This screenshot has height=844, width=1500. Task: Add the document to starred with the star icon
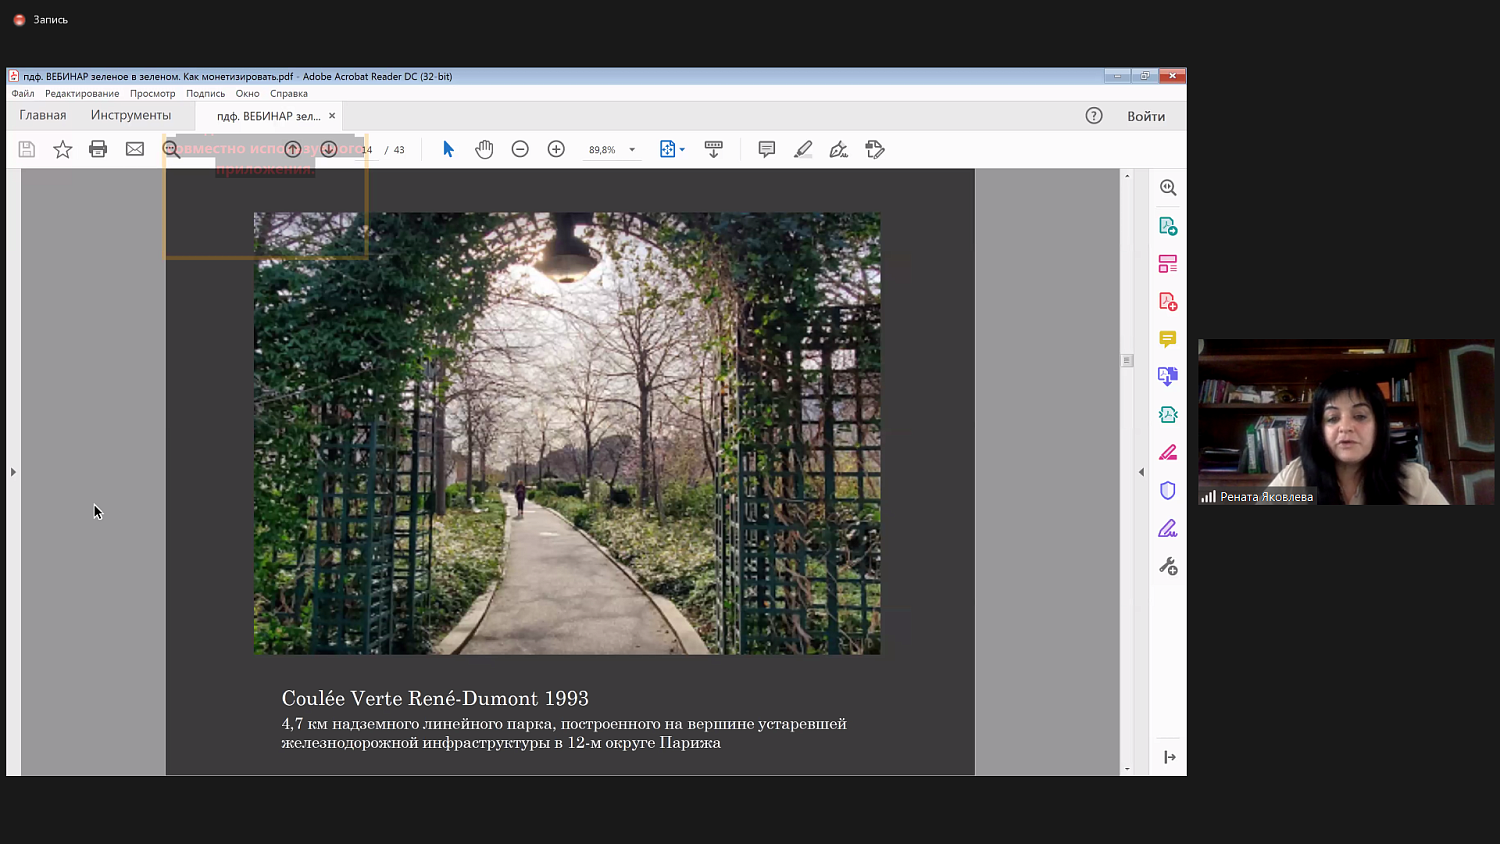coord(63,149)
